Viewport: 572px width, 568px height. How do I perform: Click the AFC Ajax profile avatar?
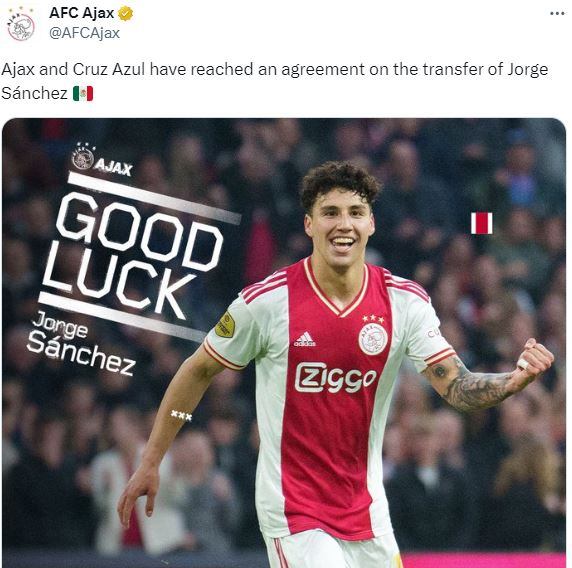[21, 26]
